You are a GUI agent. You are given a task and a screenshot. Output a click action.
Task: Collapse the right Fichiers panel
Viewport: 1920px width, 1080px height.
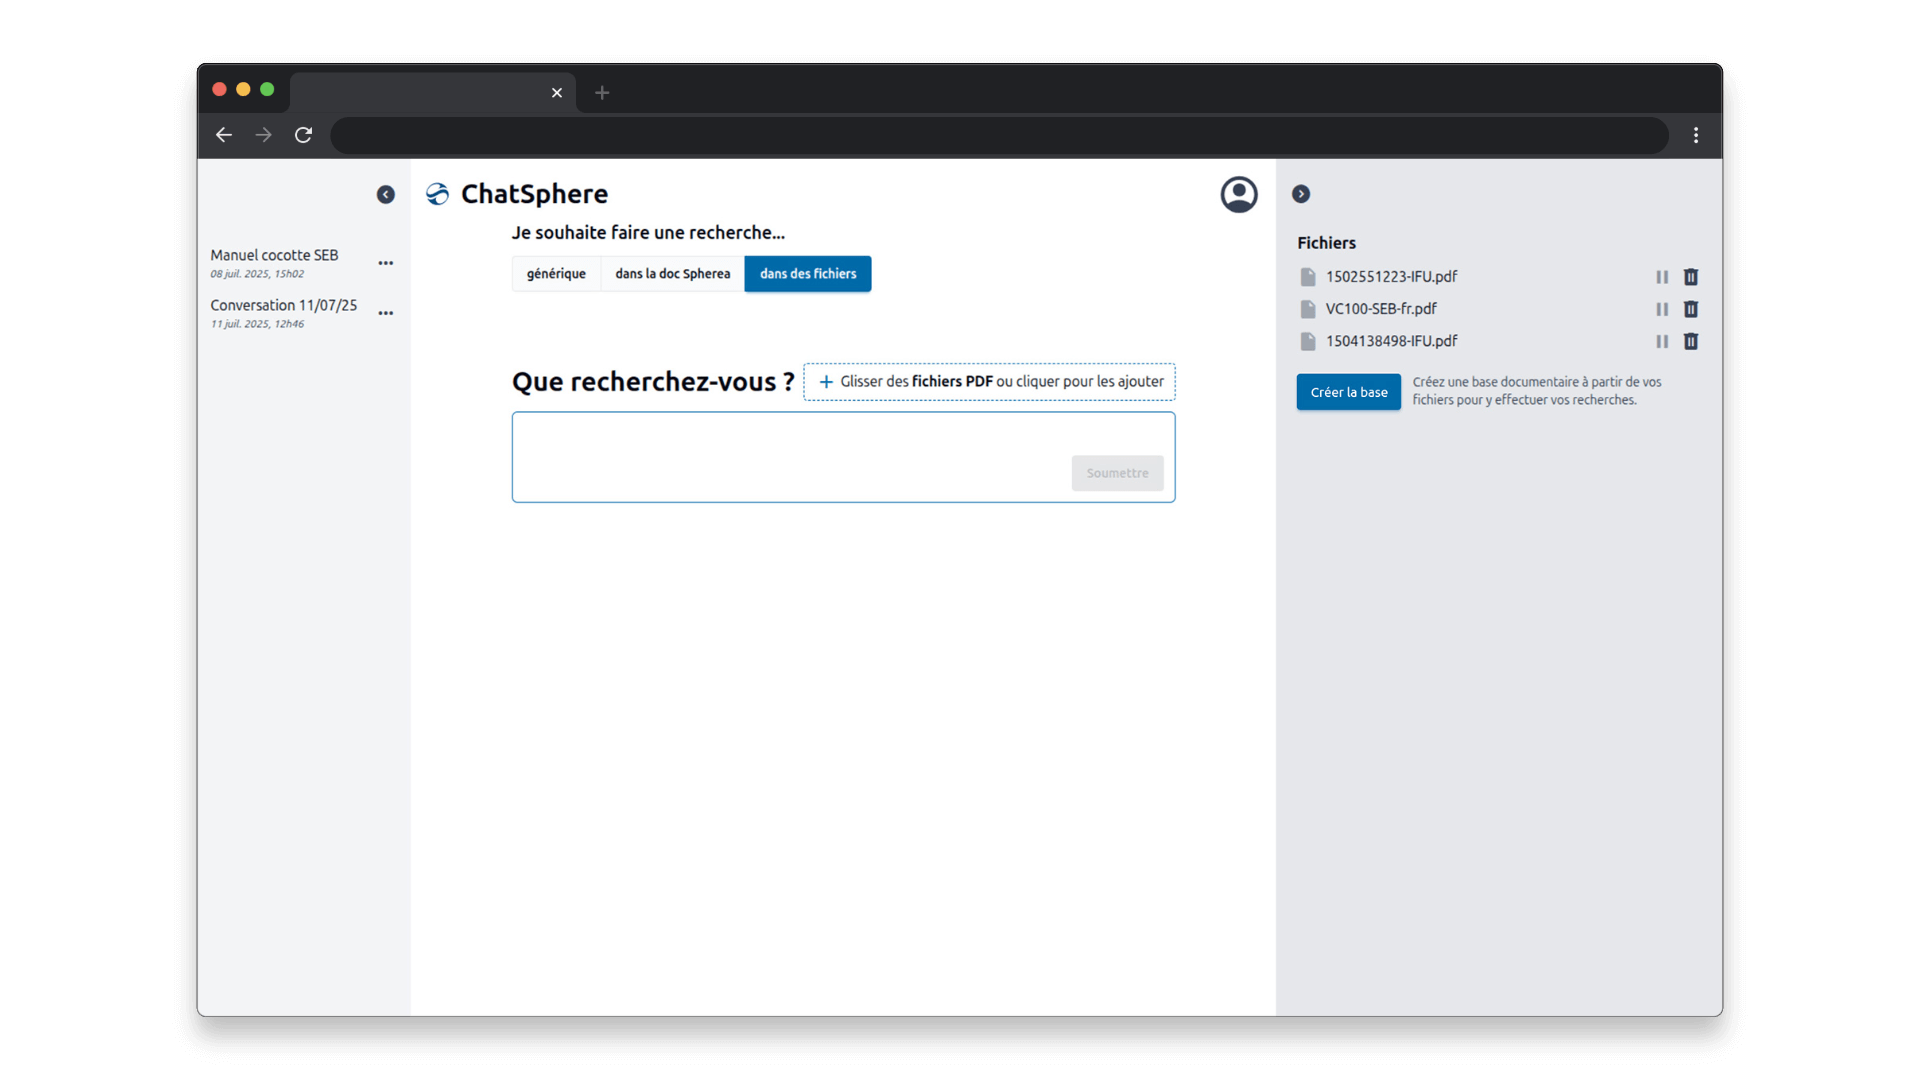(1300, 194)
